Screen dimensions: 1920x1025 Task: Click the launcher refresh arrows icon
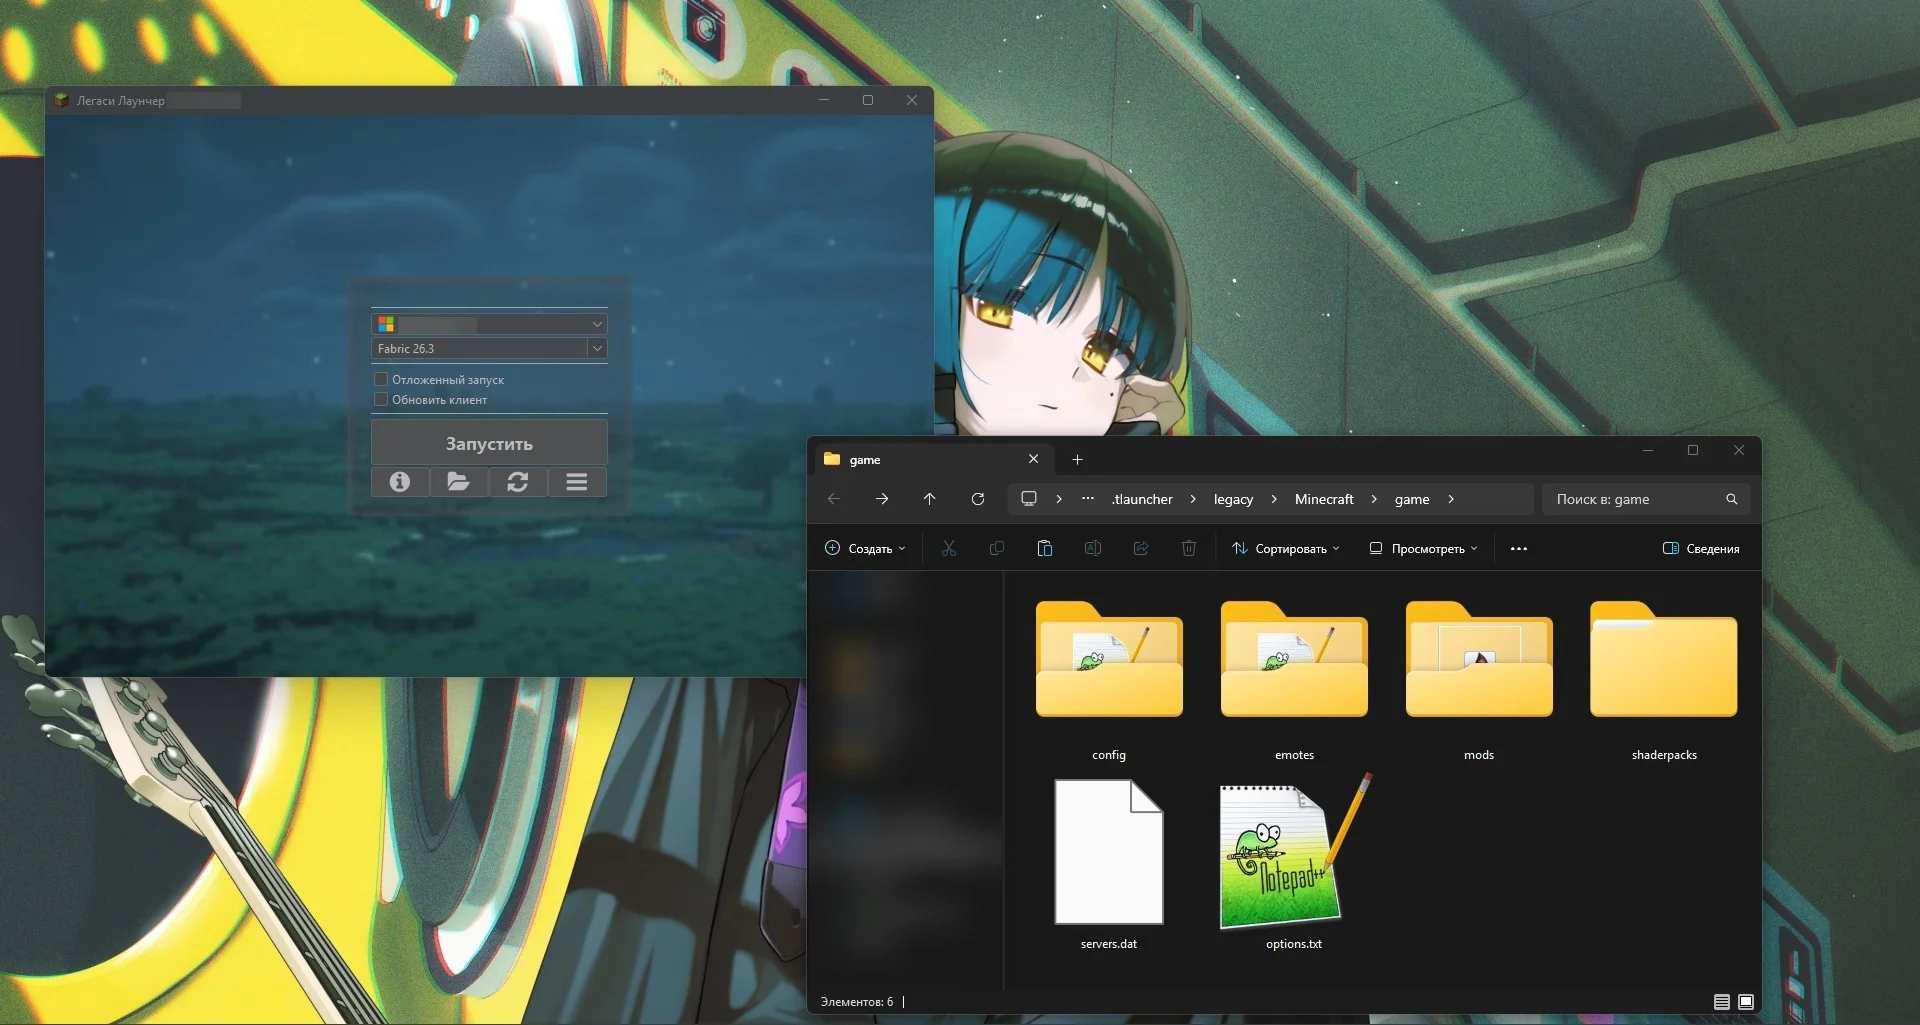[518, 482]
